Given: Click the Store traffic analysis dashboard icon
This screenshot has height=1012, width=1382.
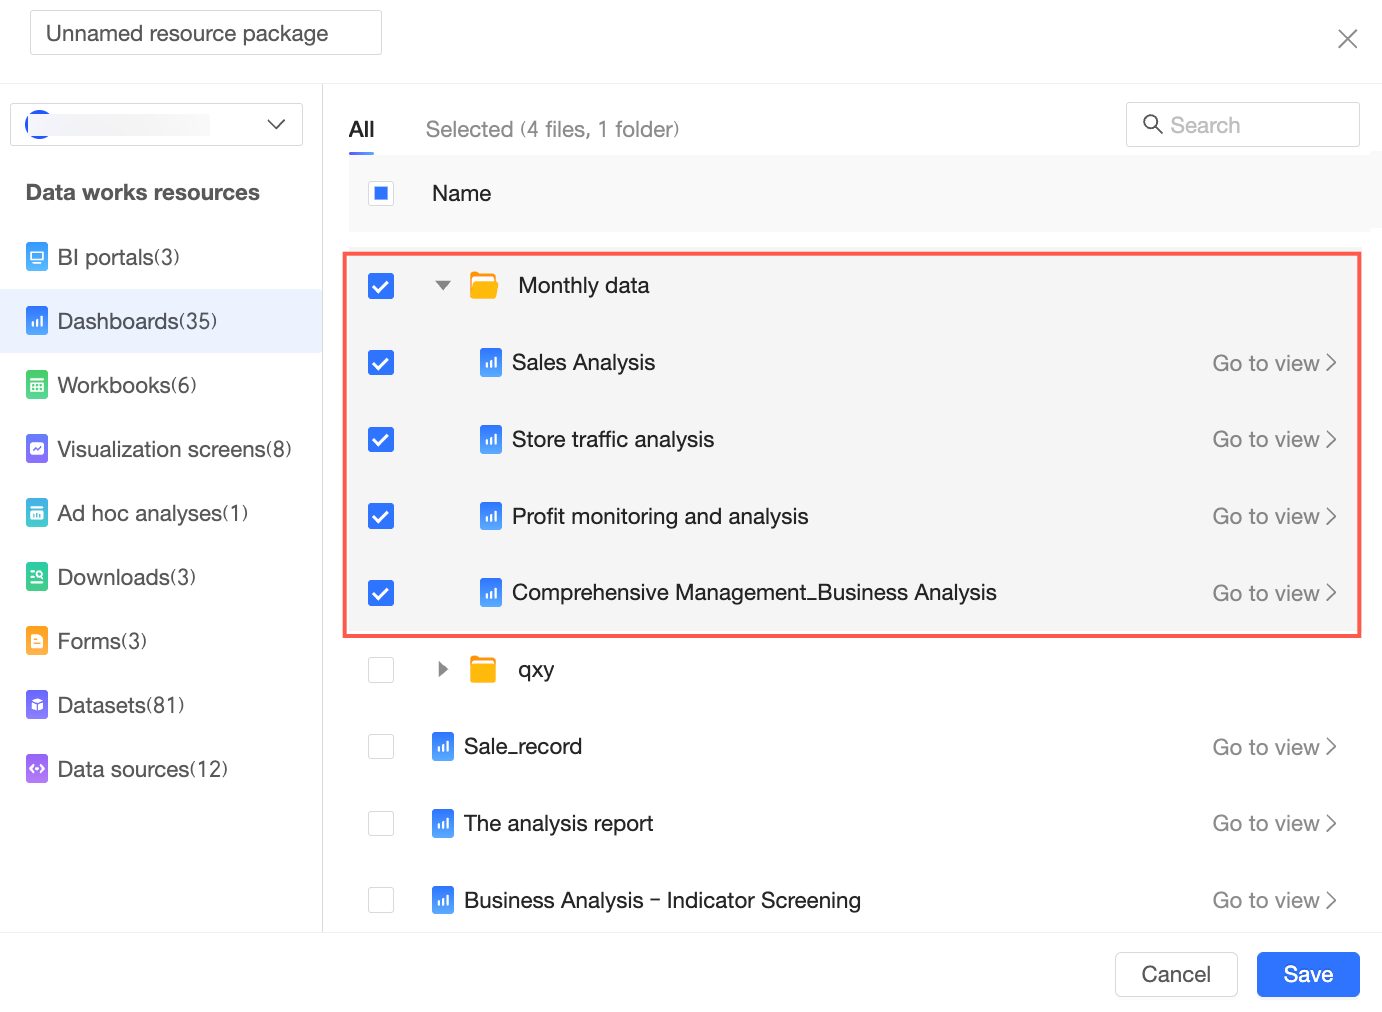Looking at the screenshot, I should pyautogui.click(x=491, y=440).
